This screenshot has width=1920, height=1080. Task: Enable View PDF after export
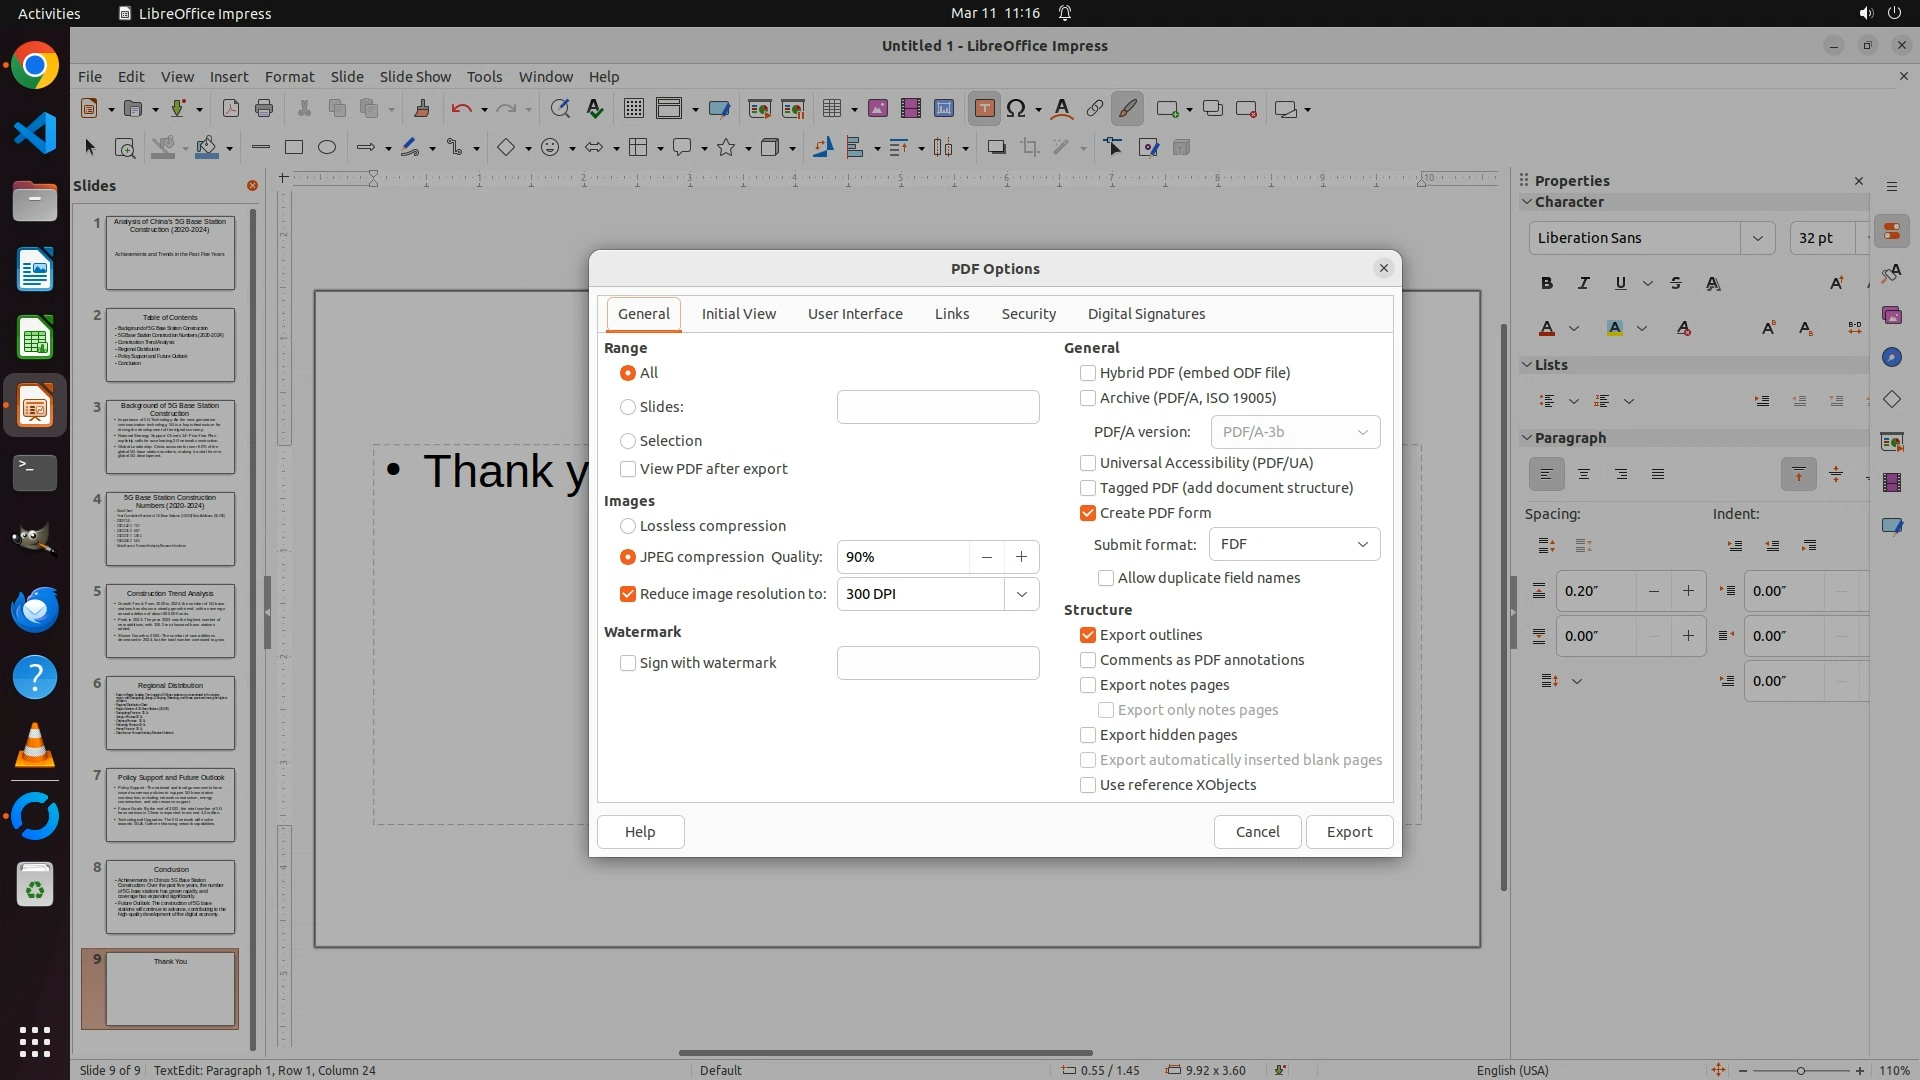pos(628,469)
